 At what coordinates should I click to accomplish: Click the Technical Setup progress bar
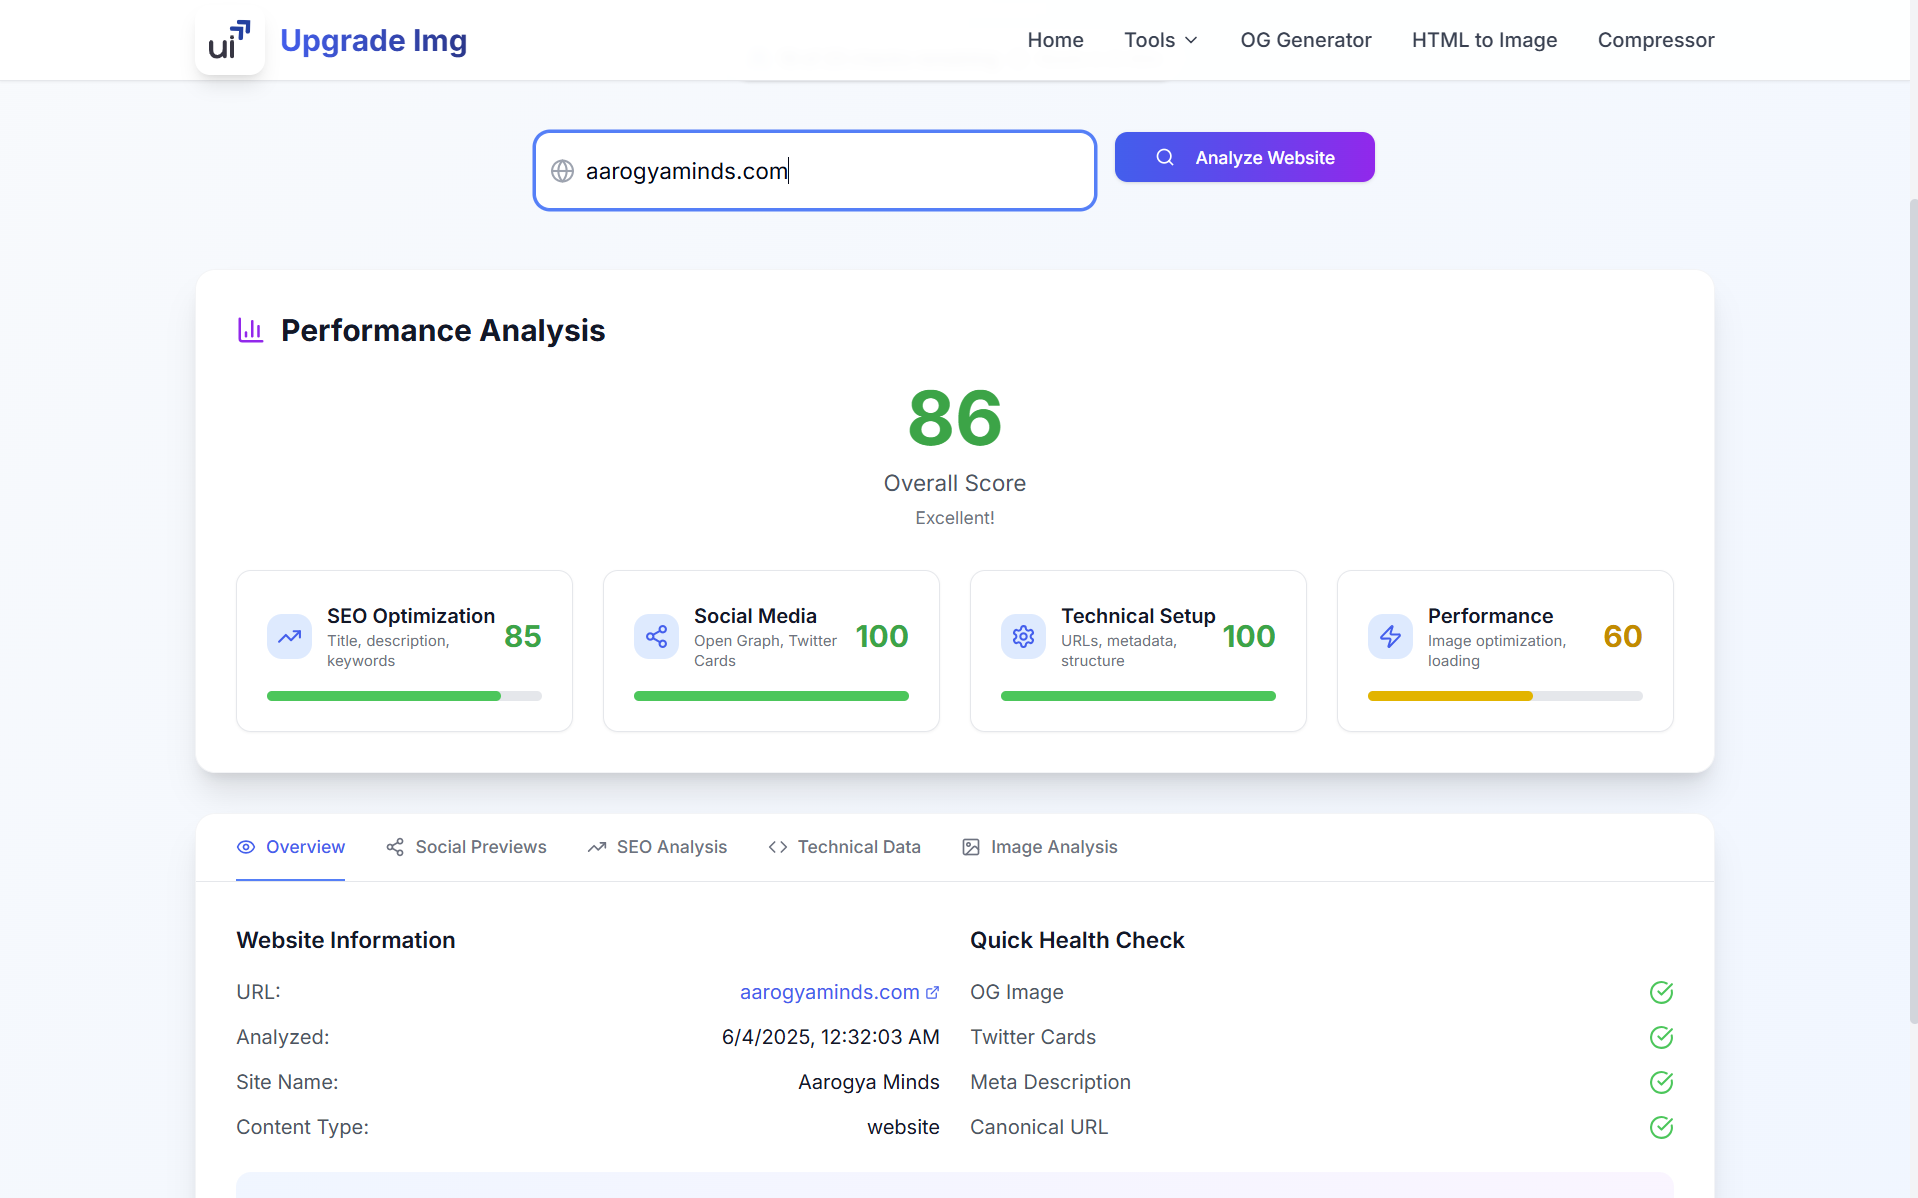pos(1138,696)
